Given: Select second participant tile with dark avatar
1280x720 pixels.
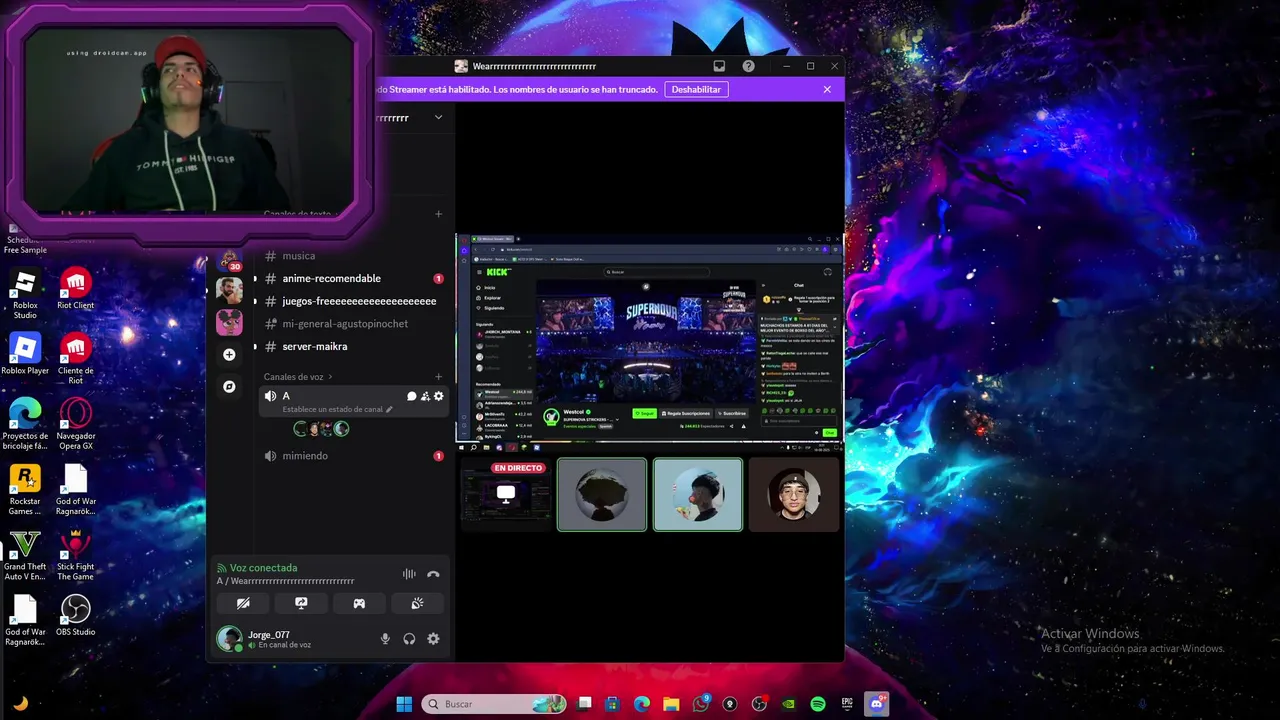Looking at the screenshot, I should tap(602, 494).
